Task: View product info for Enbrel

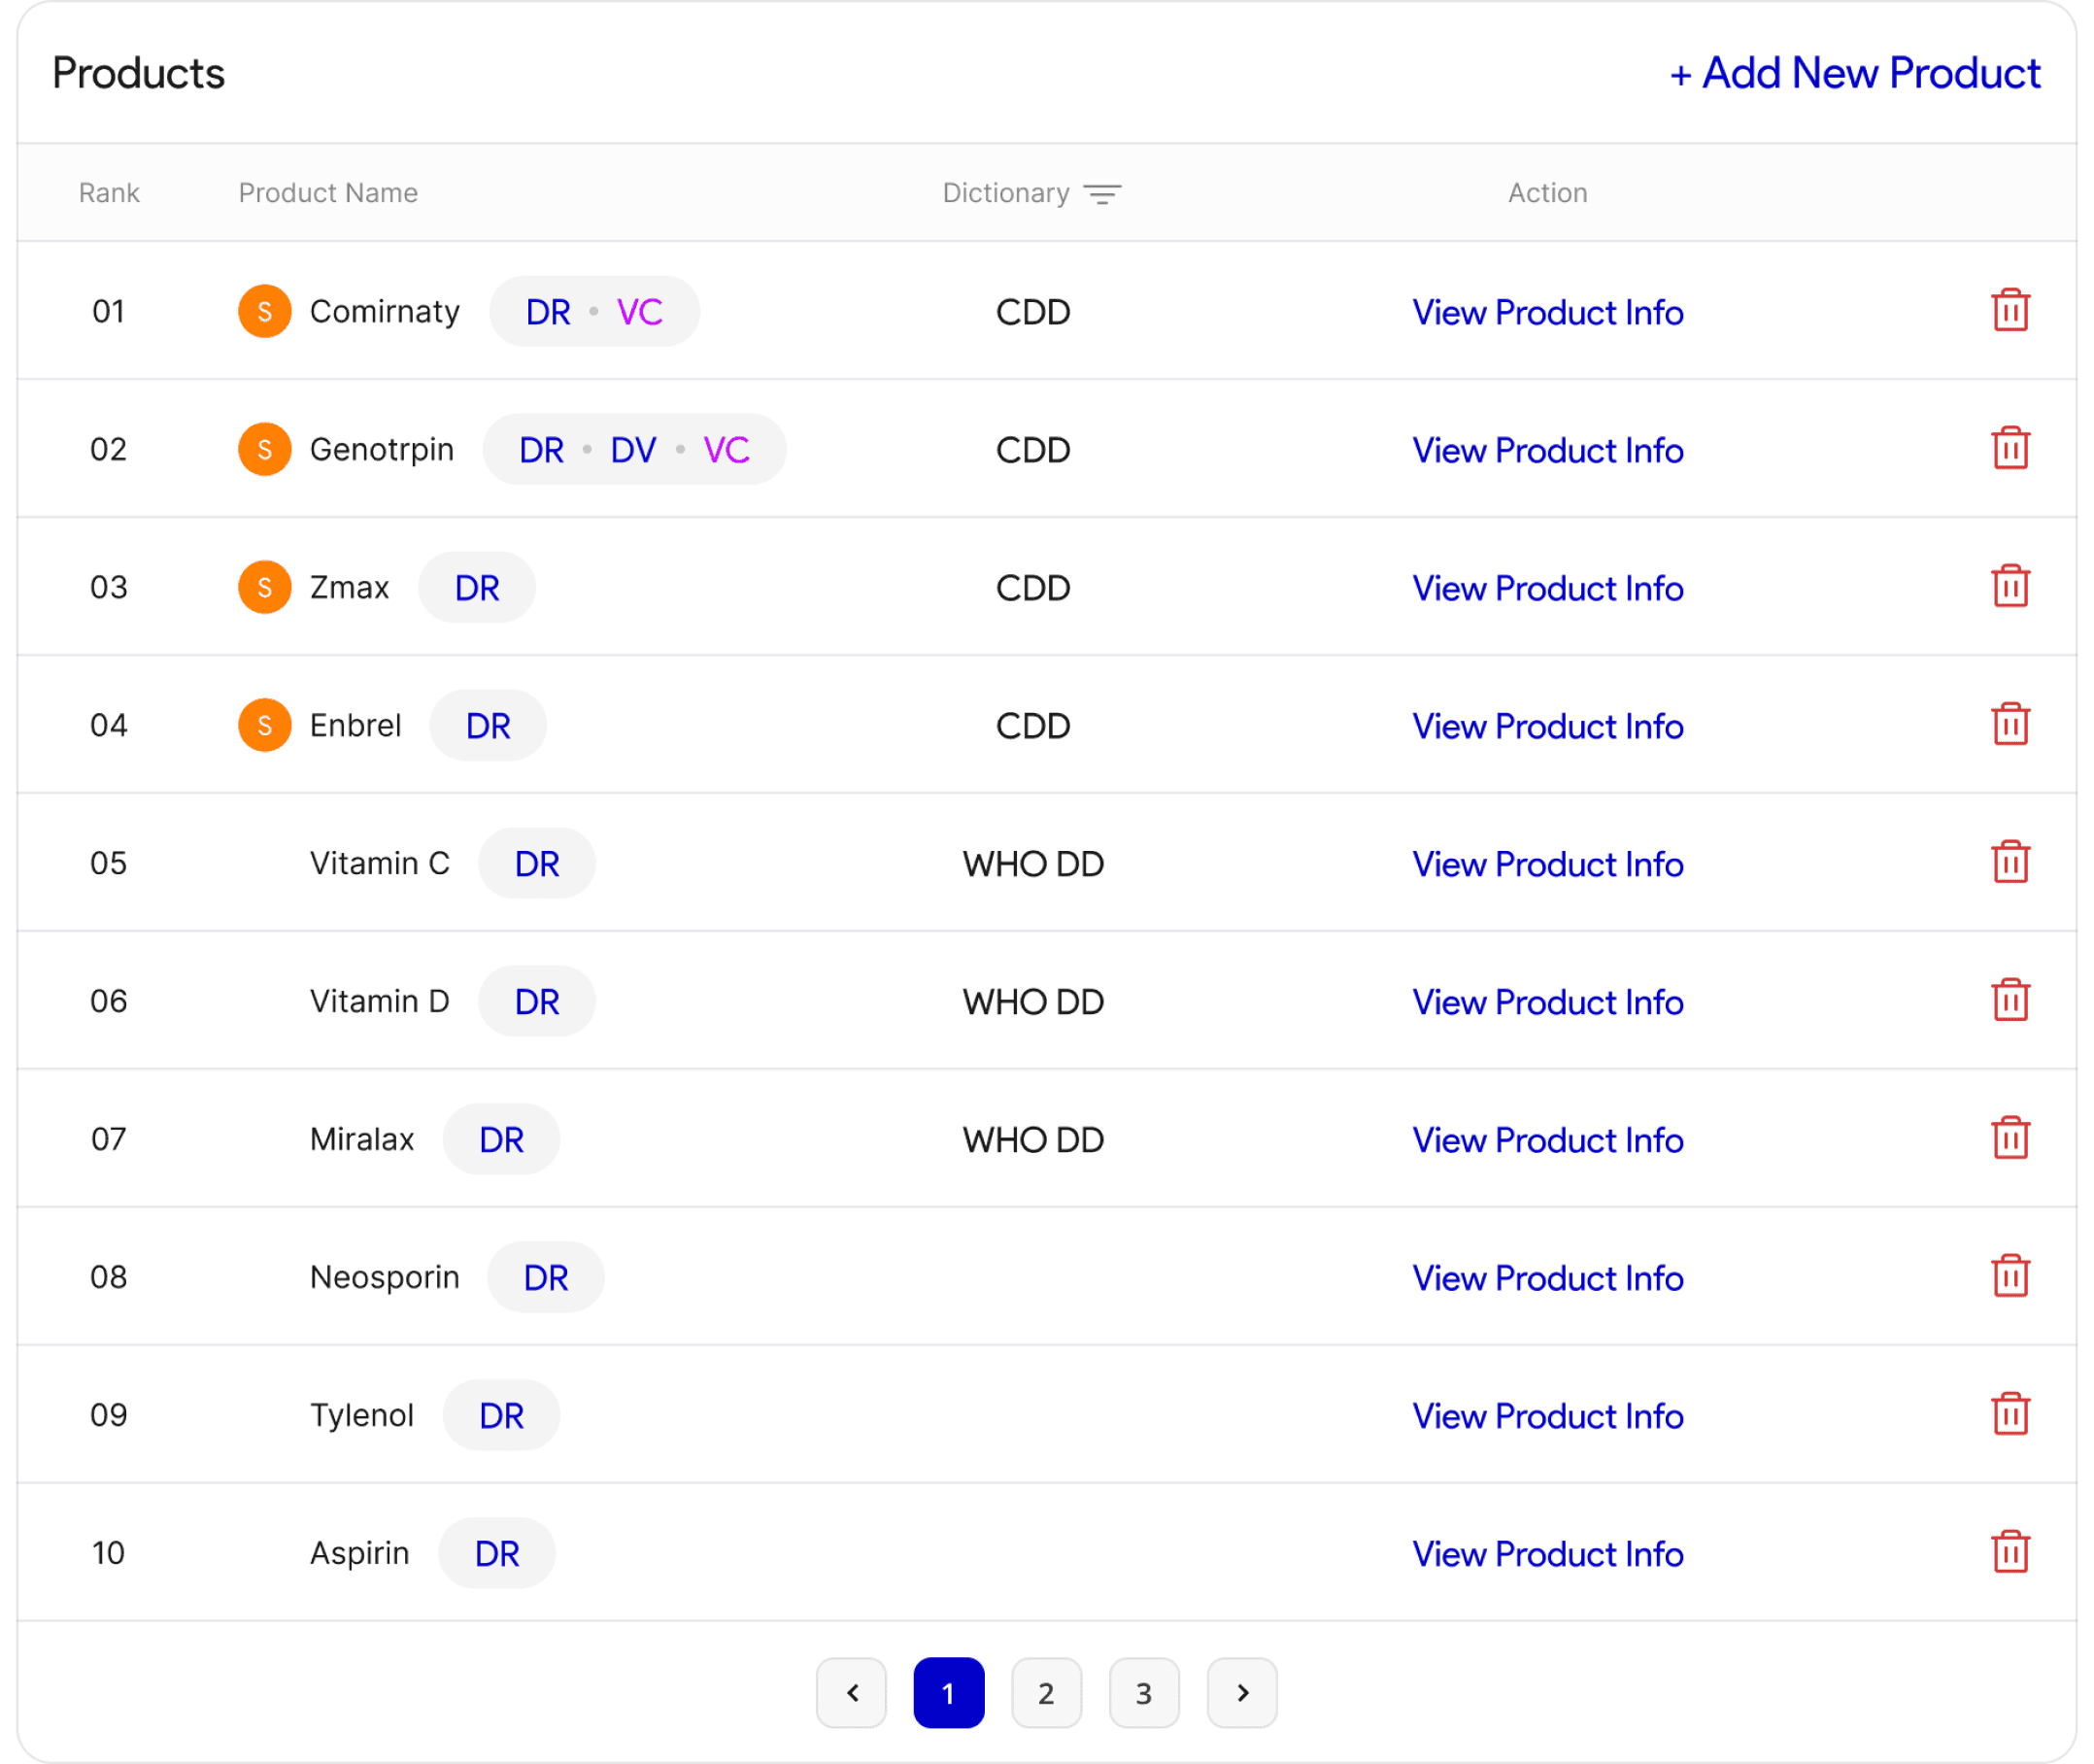Action: 1548,726
